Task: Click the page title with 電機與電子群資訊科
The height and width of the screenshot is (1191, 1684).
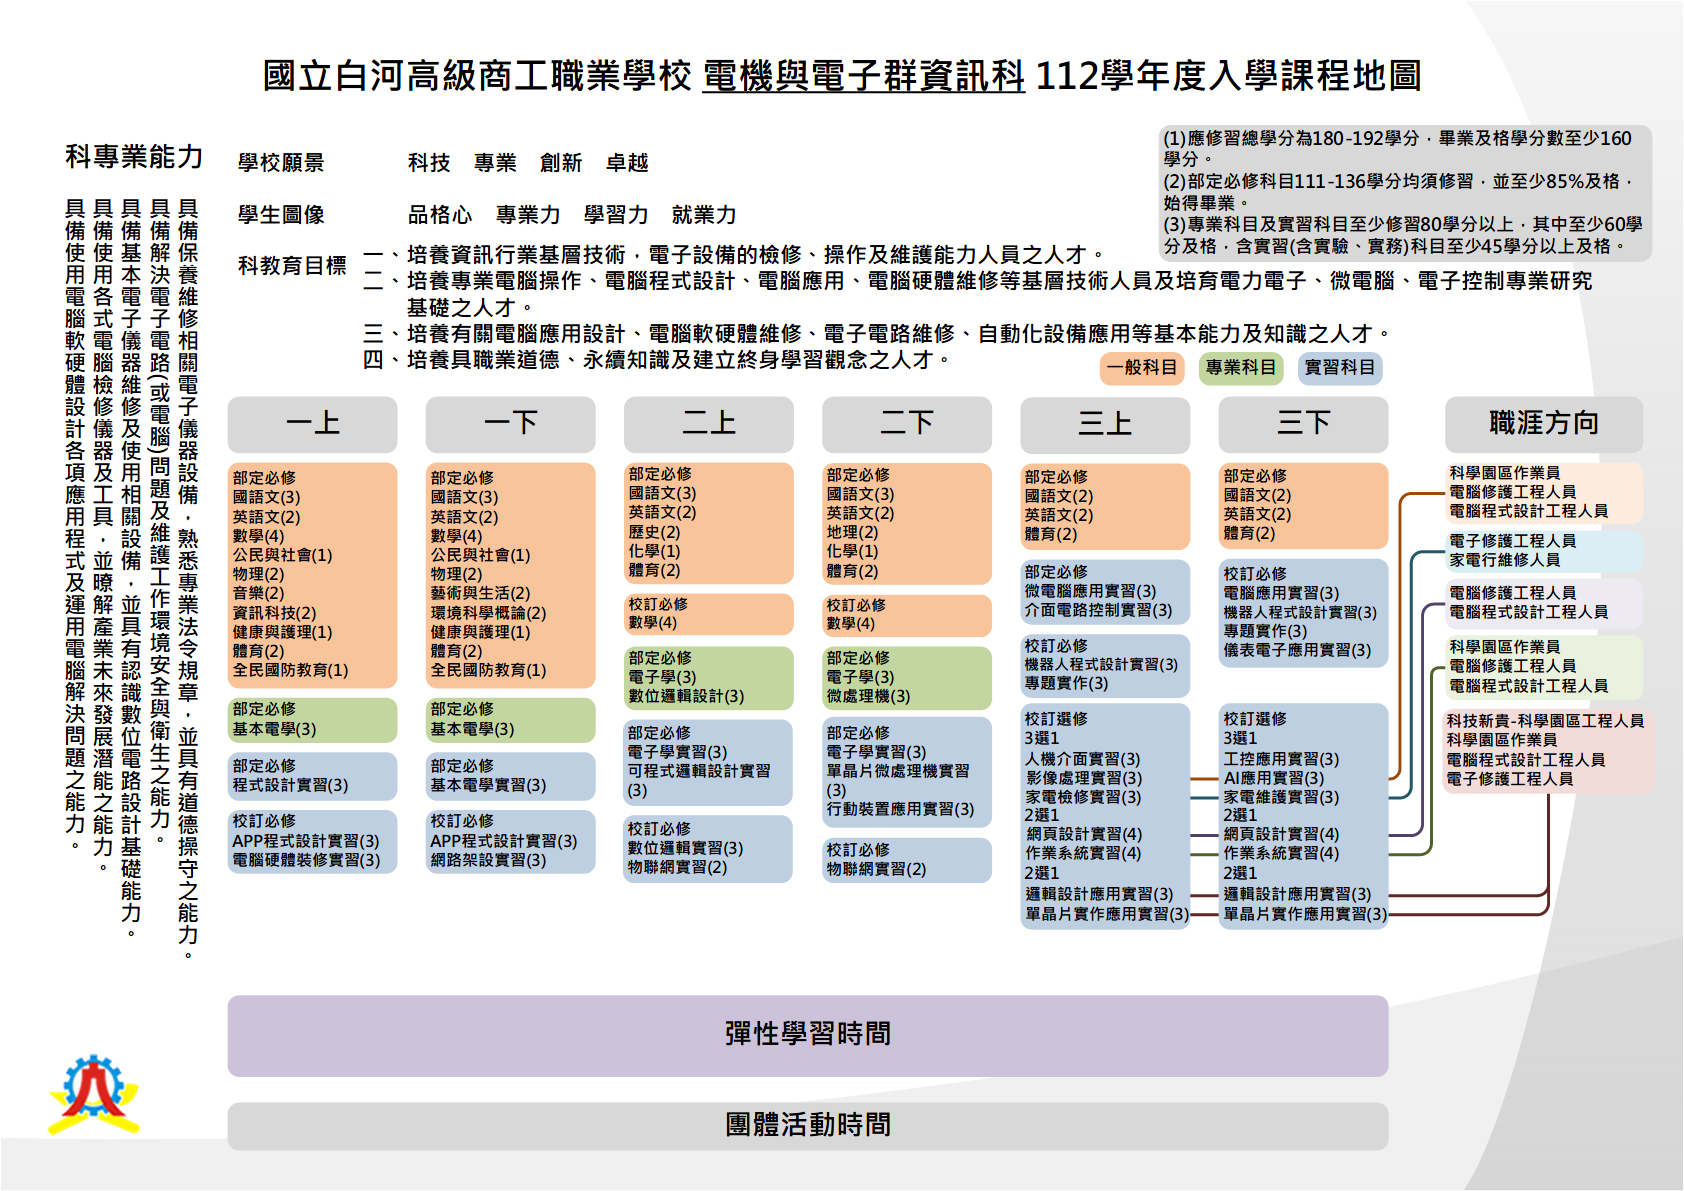Action: [842, 76]
